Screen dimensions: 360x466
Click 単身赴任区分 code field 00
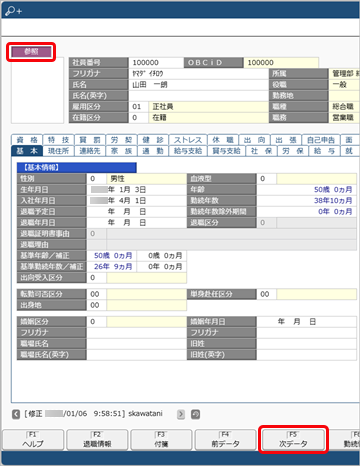point(266,294)
